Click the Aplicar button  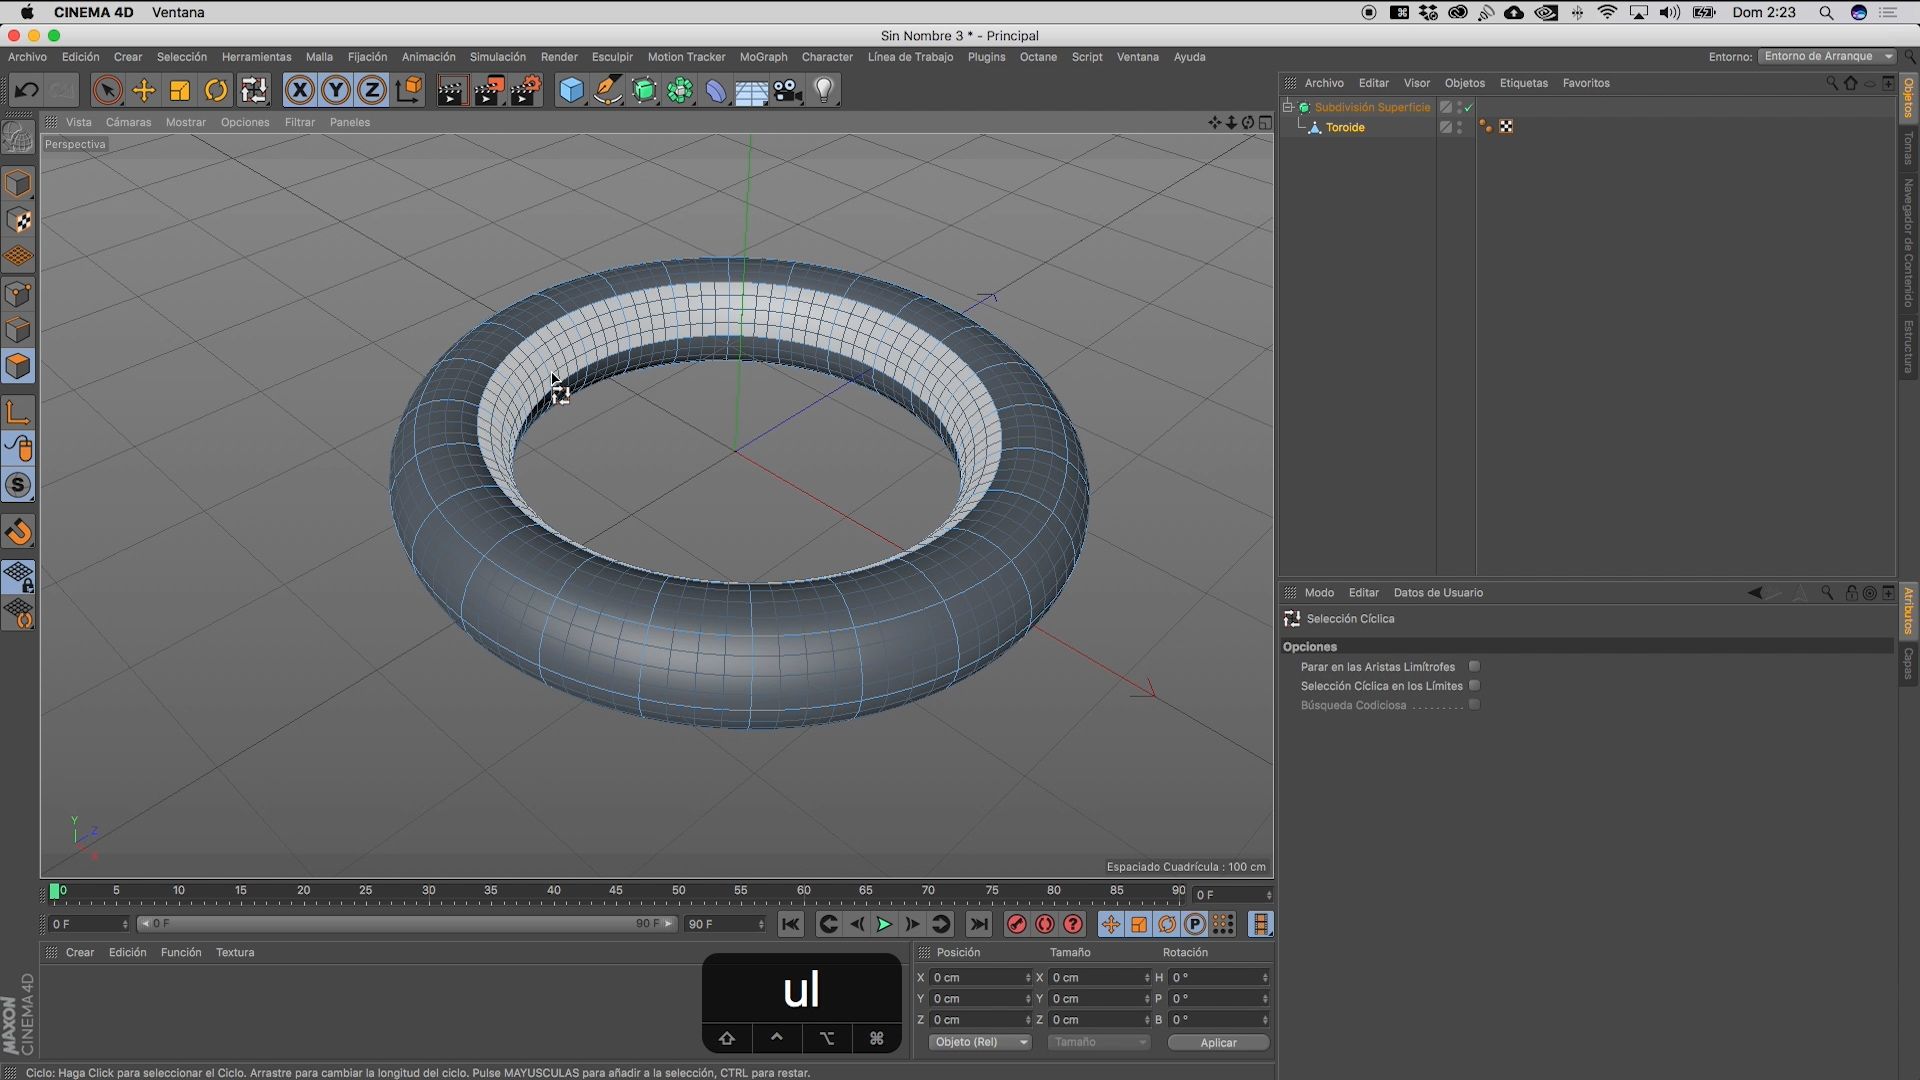tap(1218, 1042)
